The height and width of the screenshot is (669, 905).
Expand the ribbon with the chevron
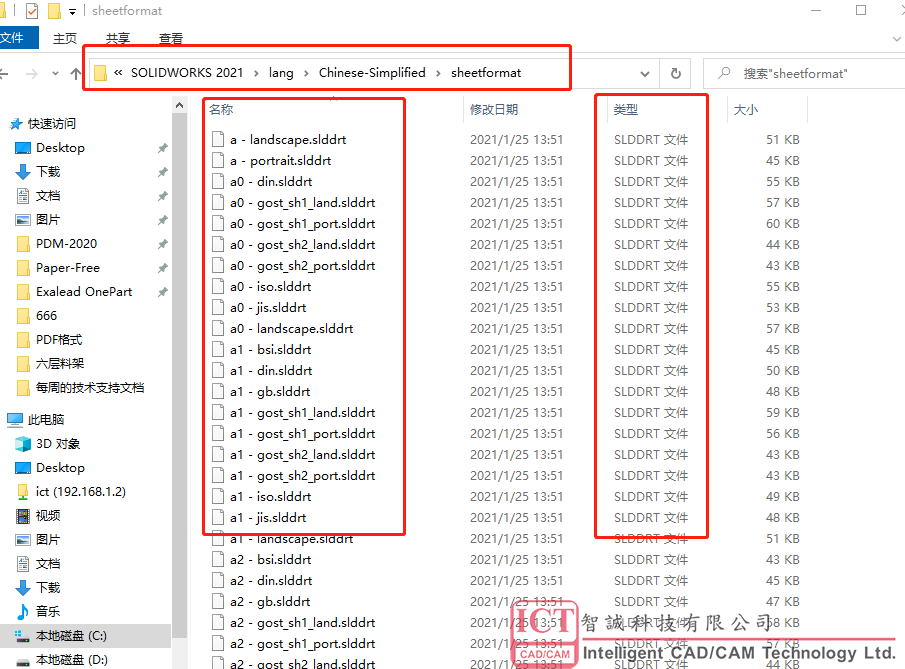click(x=896, y=39)
